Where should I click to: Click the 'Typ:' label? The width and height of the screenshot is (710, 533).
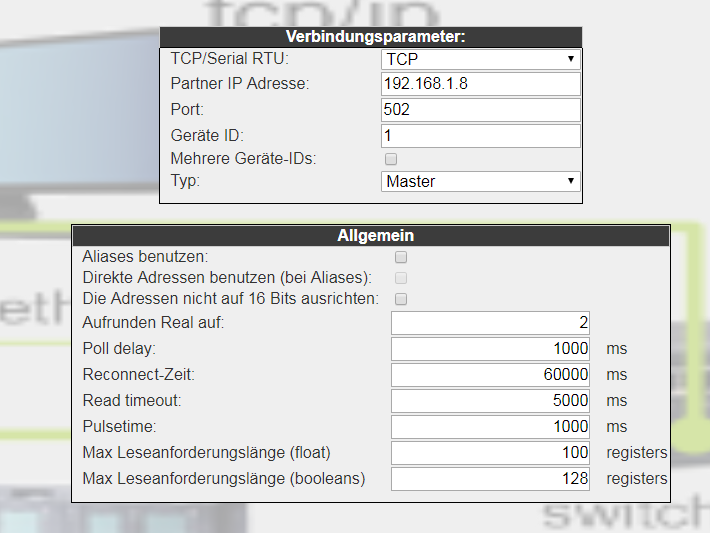point(185,181)
